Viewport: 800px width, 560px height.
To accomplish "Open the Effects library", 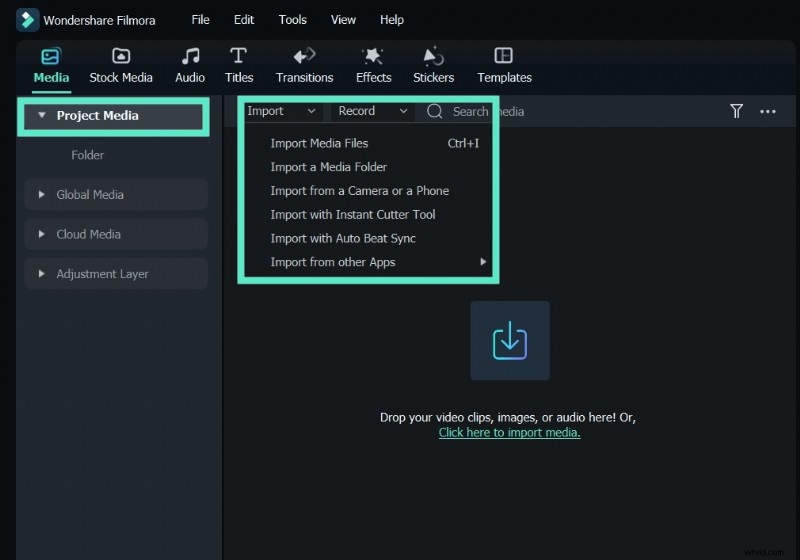I will click(373, 65).
